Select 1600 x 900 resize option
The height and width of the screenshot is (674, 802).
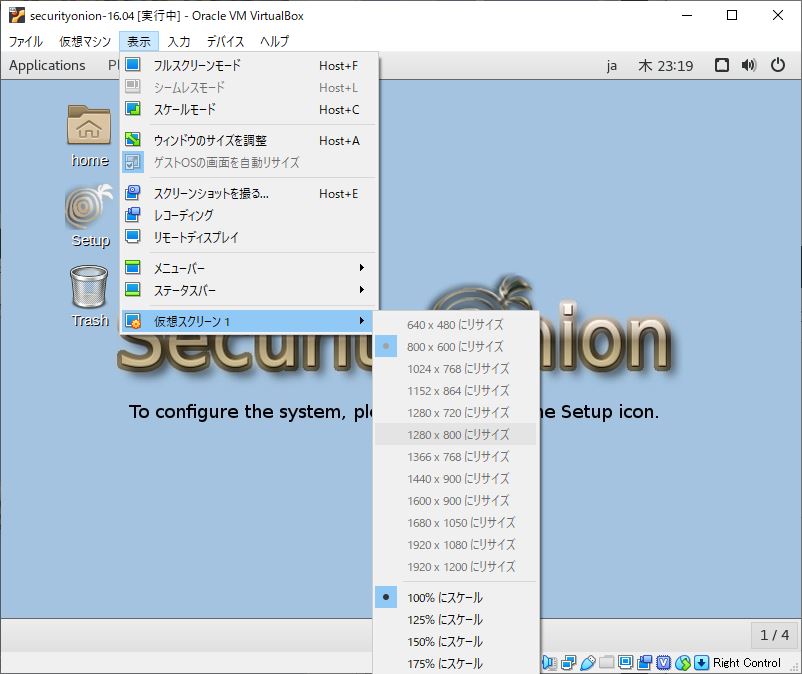click(456, 500)
